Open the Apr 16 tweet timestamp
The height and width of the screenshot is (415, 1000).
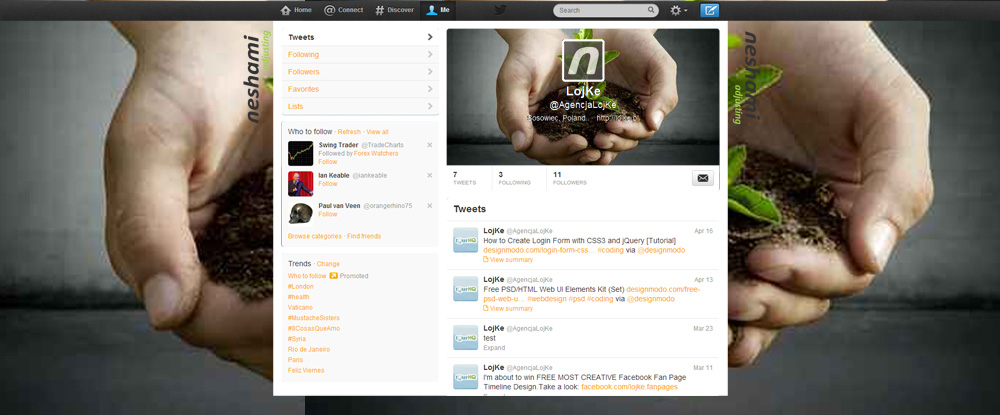(x=703, y=231)
